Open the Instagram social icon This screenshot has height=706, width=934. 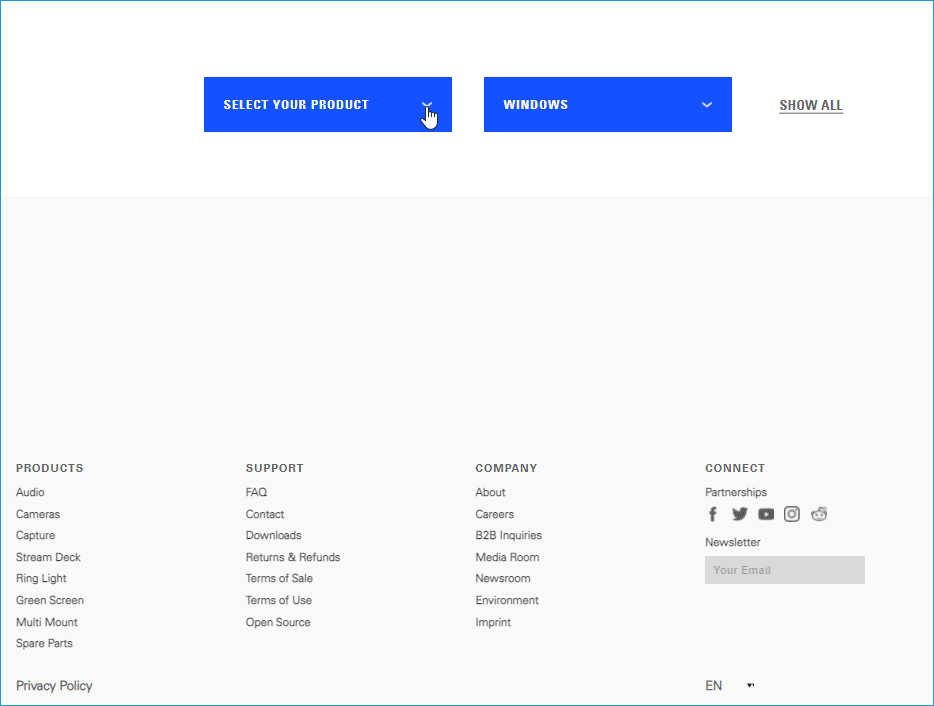(792, 514)
